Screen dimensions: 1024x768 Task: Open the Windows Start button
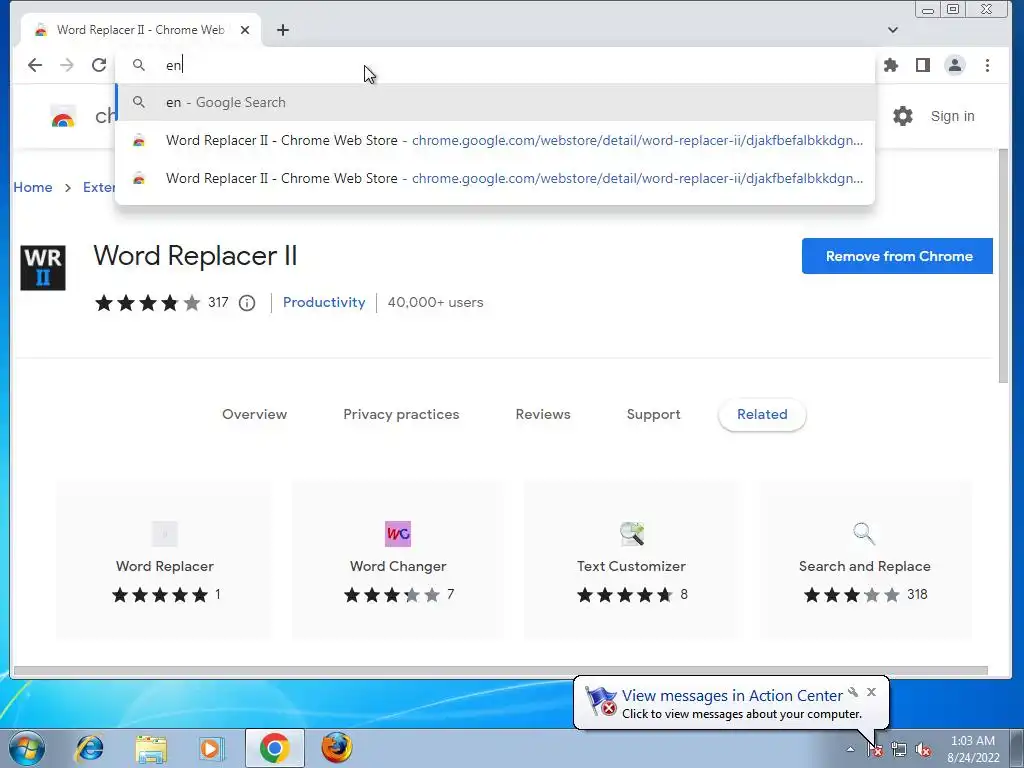coord(27,748)
